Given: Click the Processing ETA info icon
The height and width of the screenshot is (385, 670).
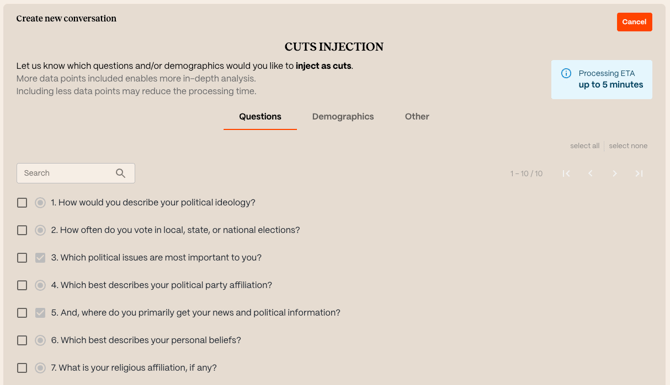Looking at the screenshot, I should (566, 73).
